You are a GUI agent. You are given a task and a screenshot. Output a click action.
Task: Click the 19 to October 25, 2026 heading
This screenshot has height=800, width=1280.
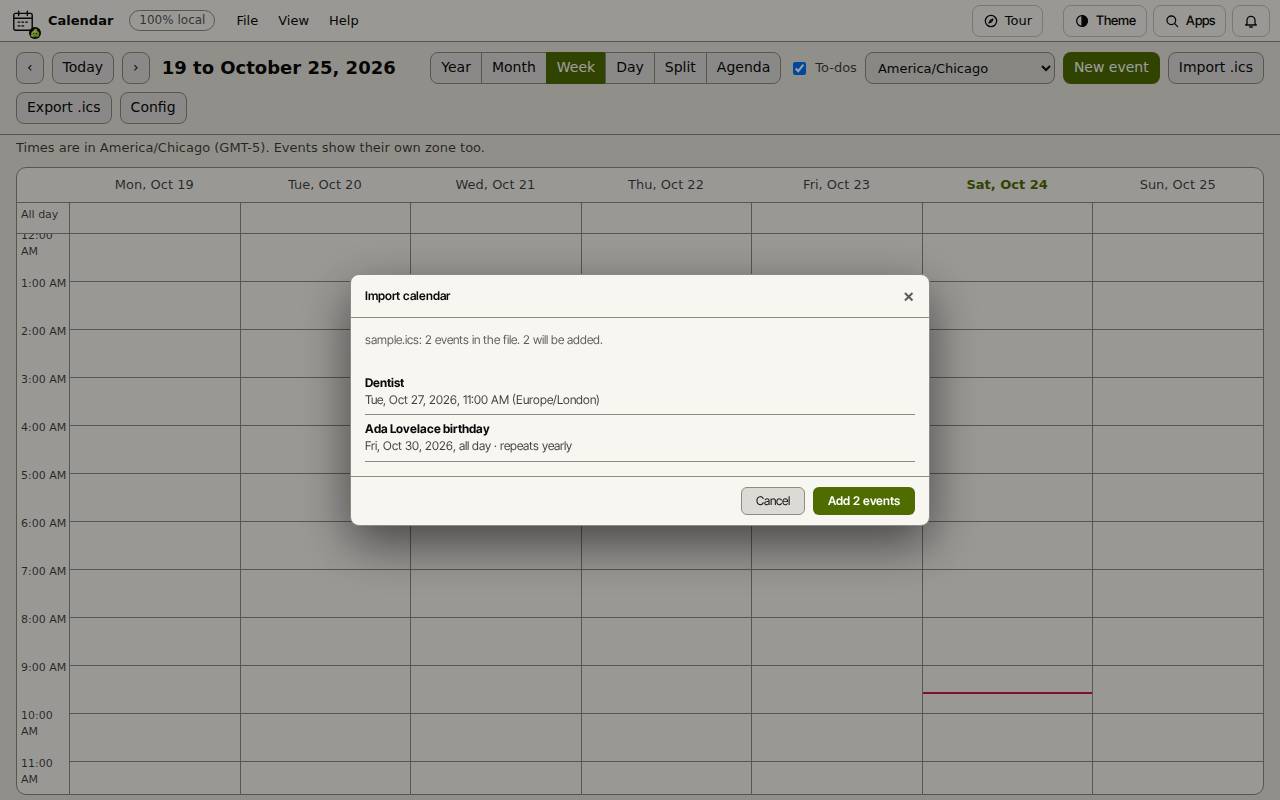(x=279, y=68)
